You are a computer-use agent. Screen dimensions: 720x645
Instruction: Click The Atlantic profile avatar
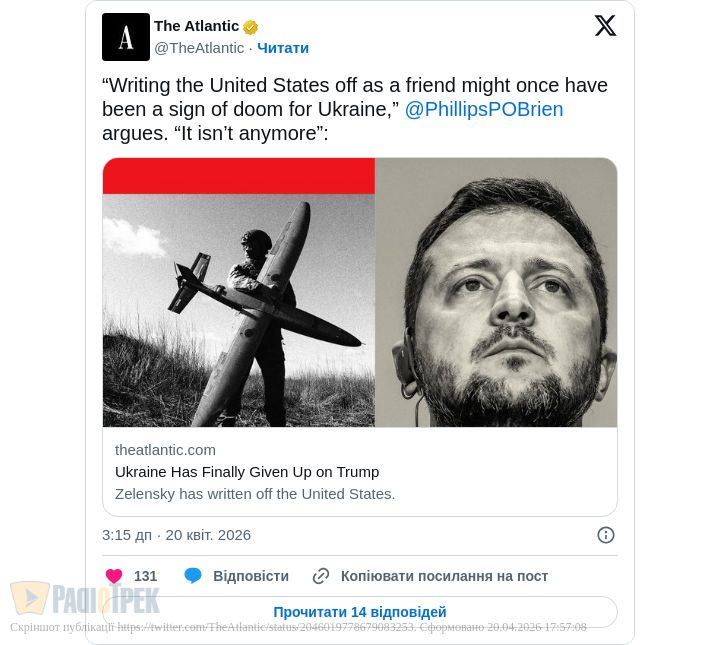click(x=126, y=37)
